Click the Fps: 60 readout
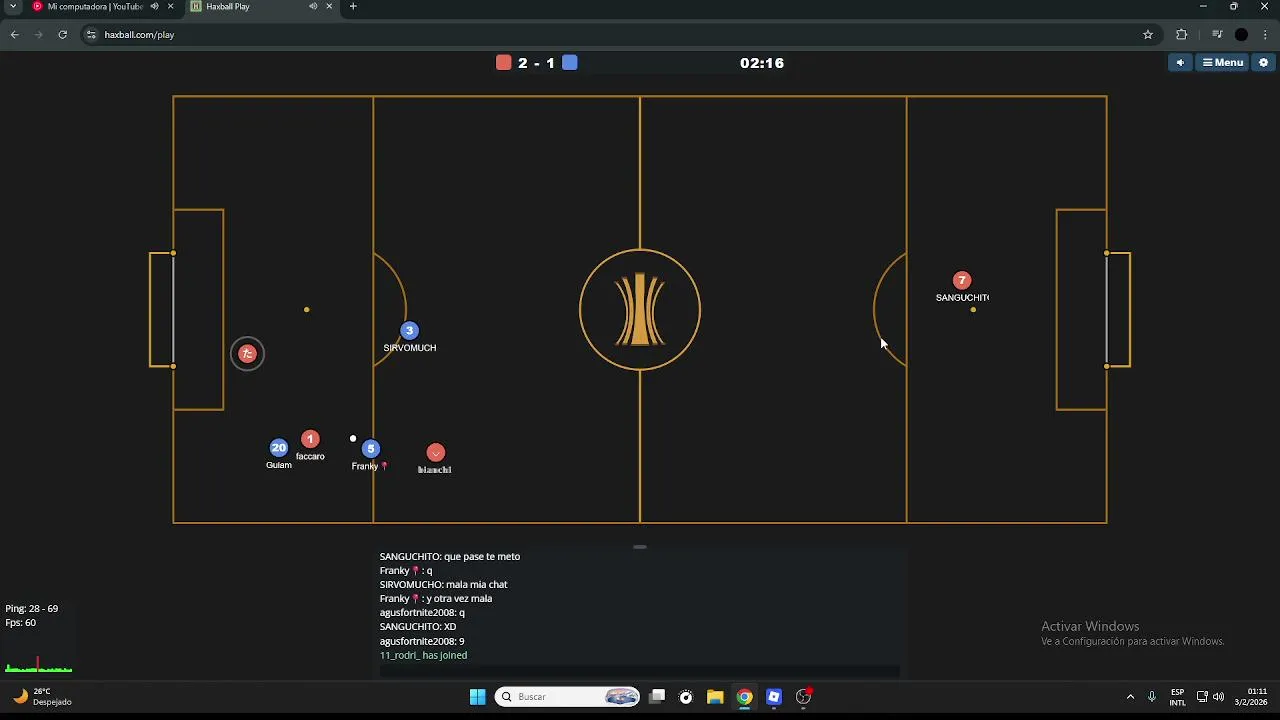1280x720 pixels. 21,622
